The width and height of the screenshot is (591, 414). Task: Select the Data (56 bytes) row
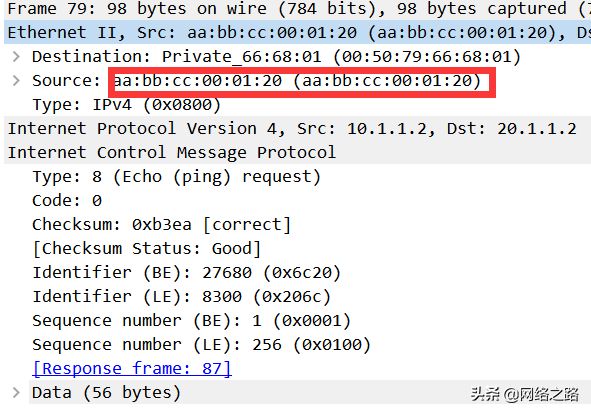click(310, 393)
